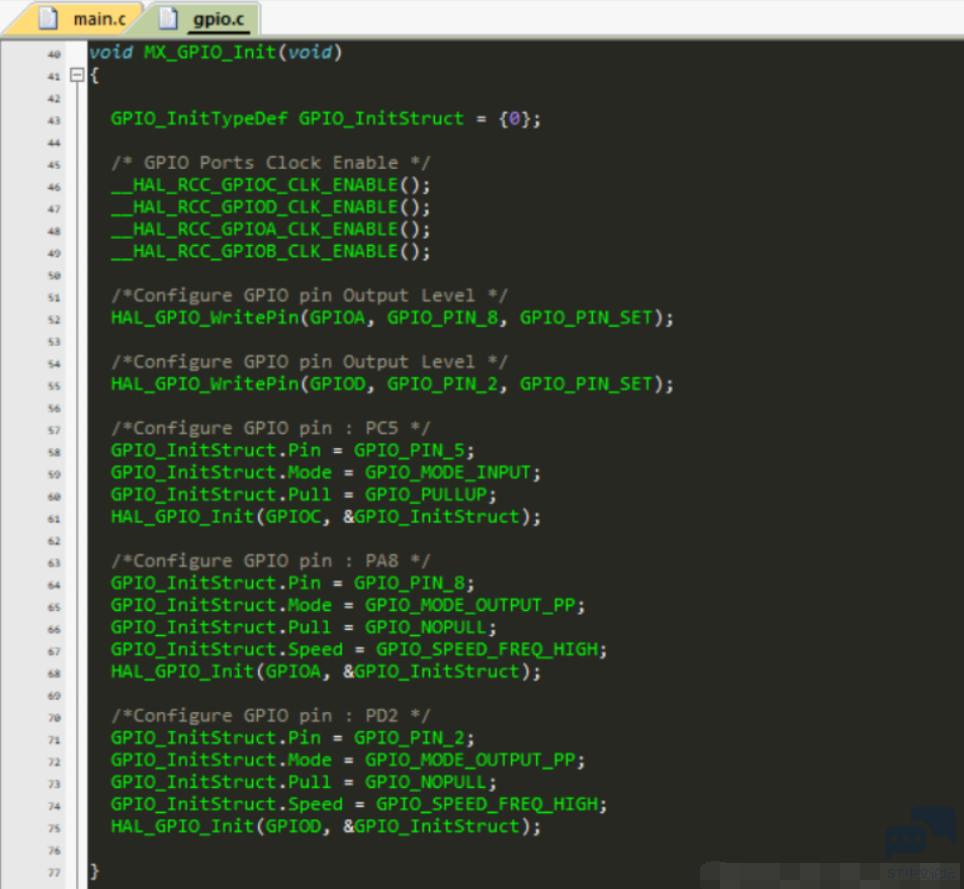Click 'HAL_GPIO_Init(GPIOA, &GPIO_InitStruct);' line
The height and width of the screenshot is (889, 964).
[x=326, y=672]
